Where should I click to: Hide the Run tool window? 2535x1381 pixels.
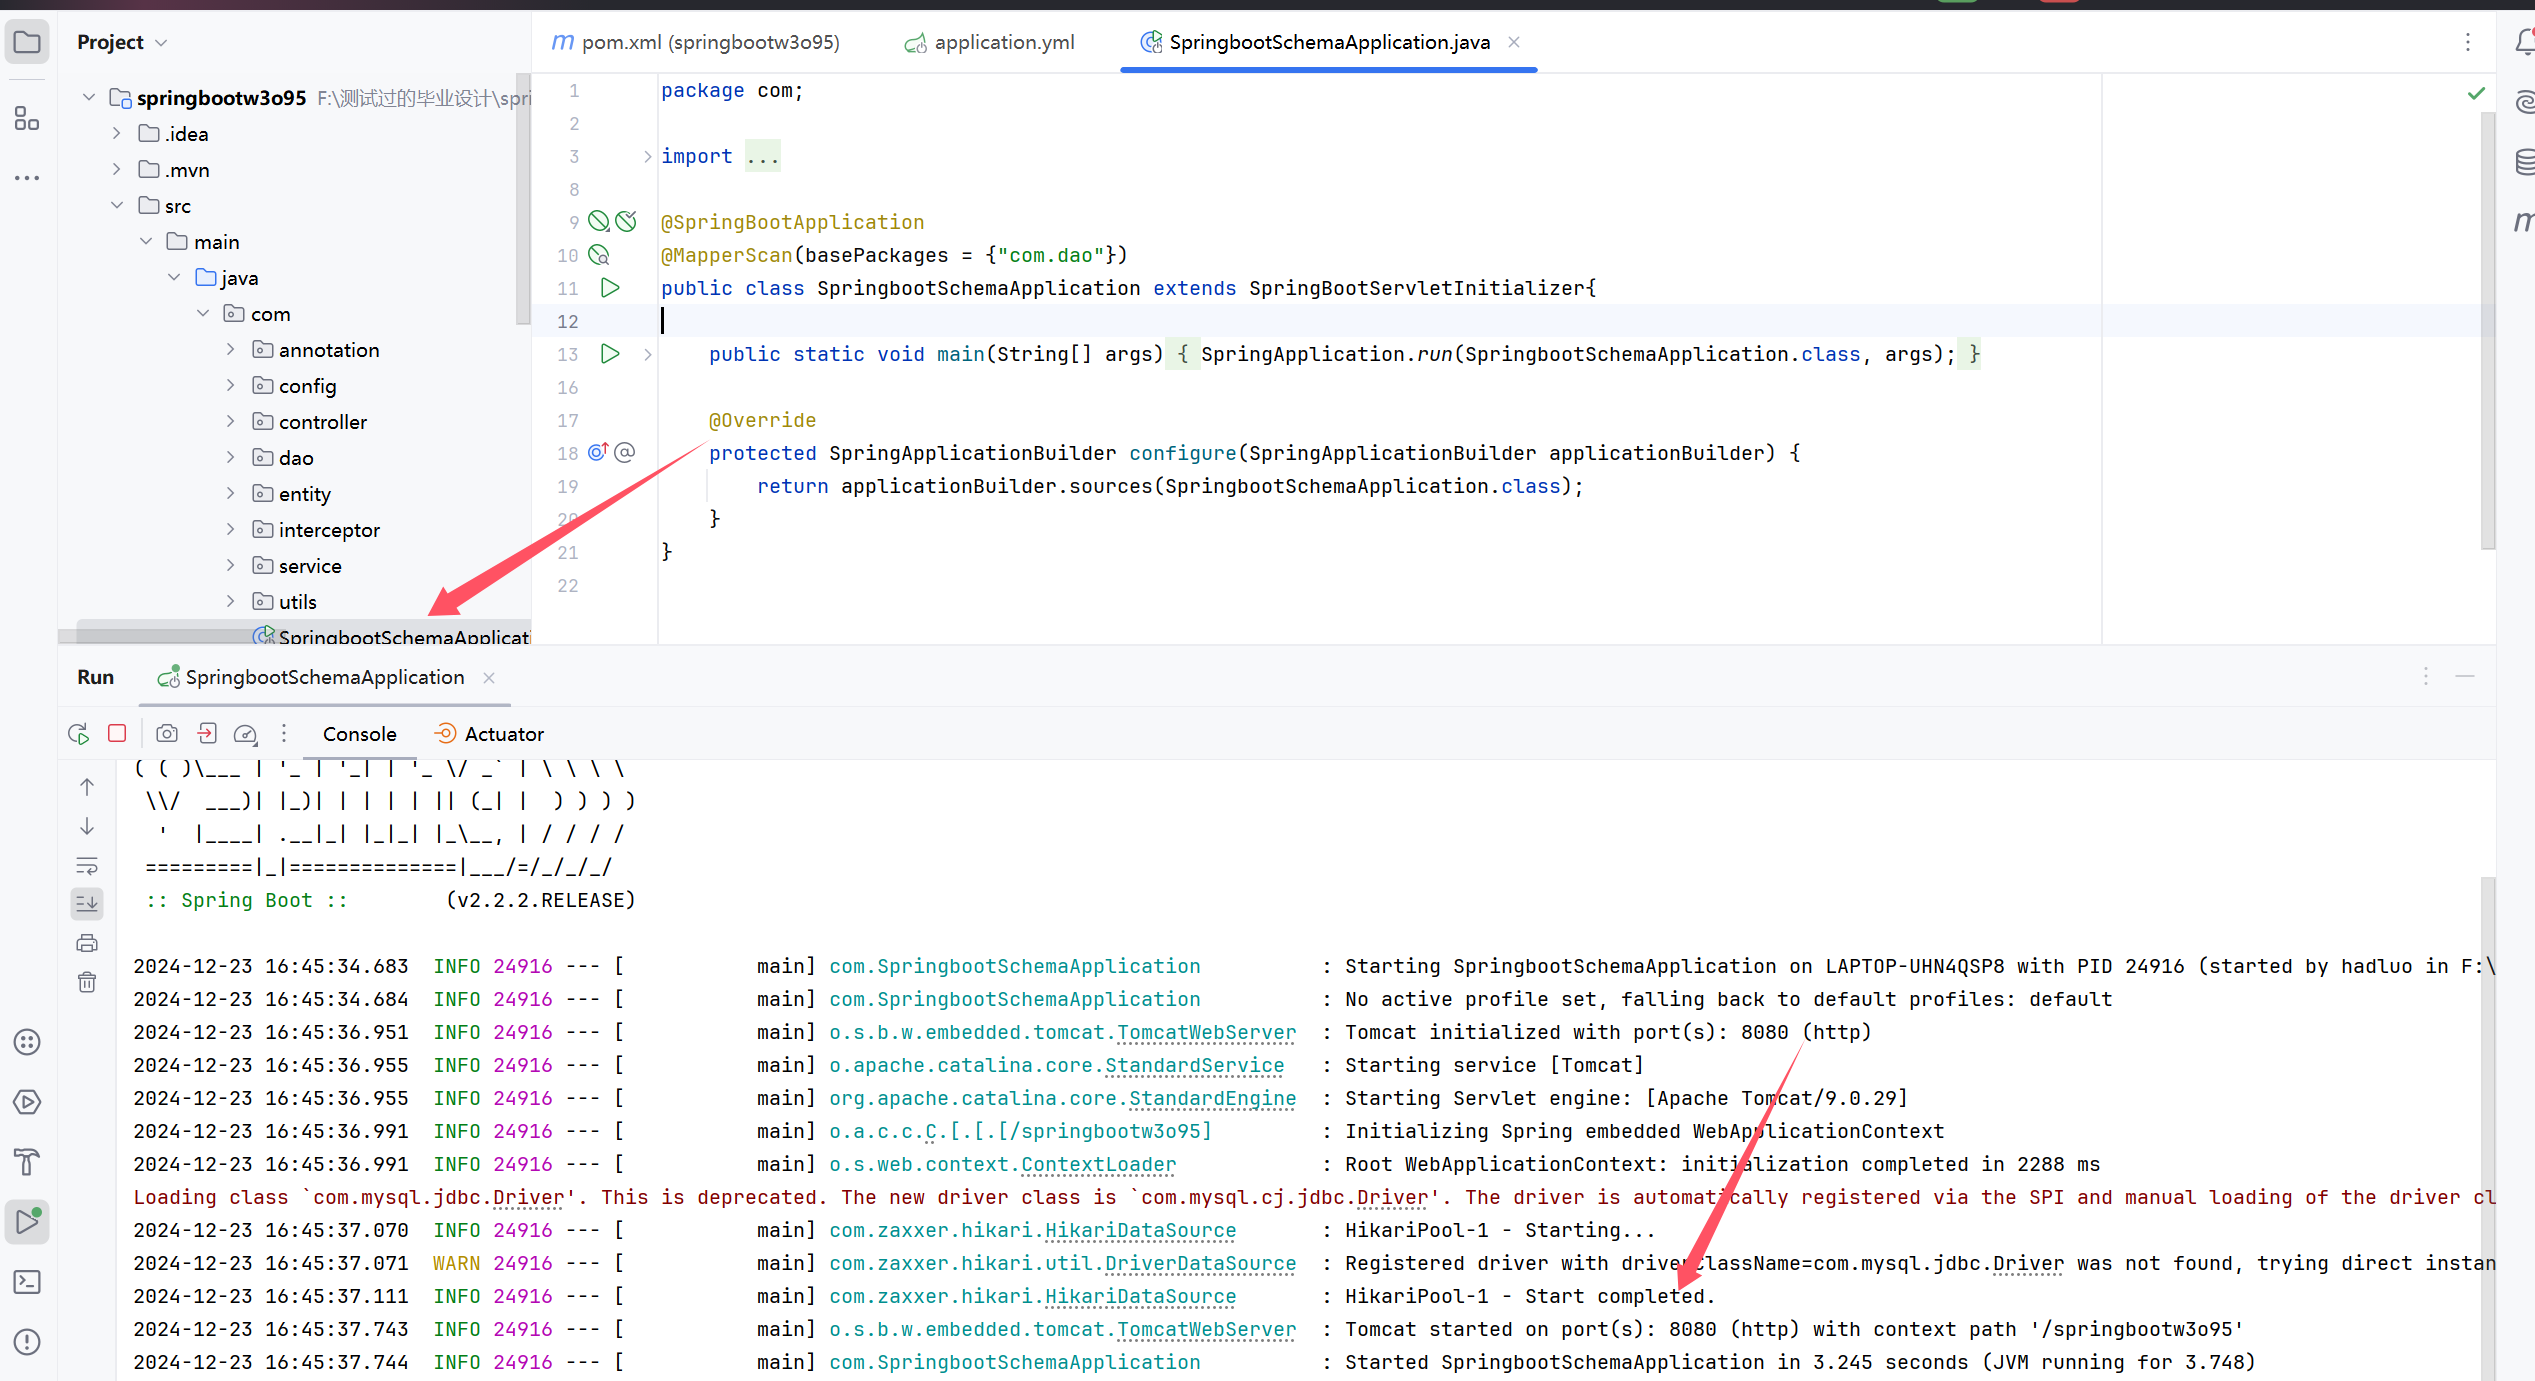[x=2465, y=677]
